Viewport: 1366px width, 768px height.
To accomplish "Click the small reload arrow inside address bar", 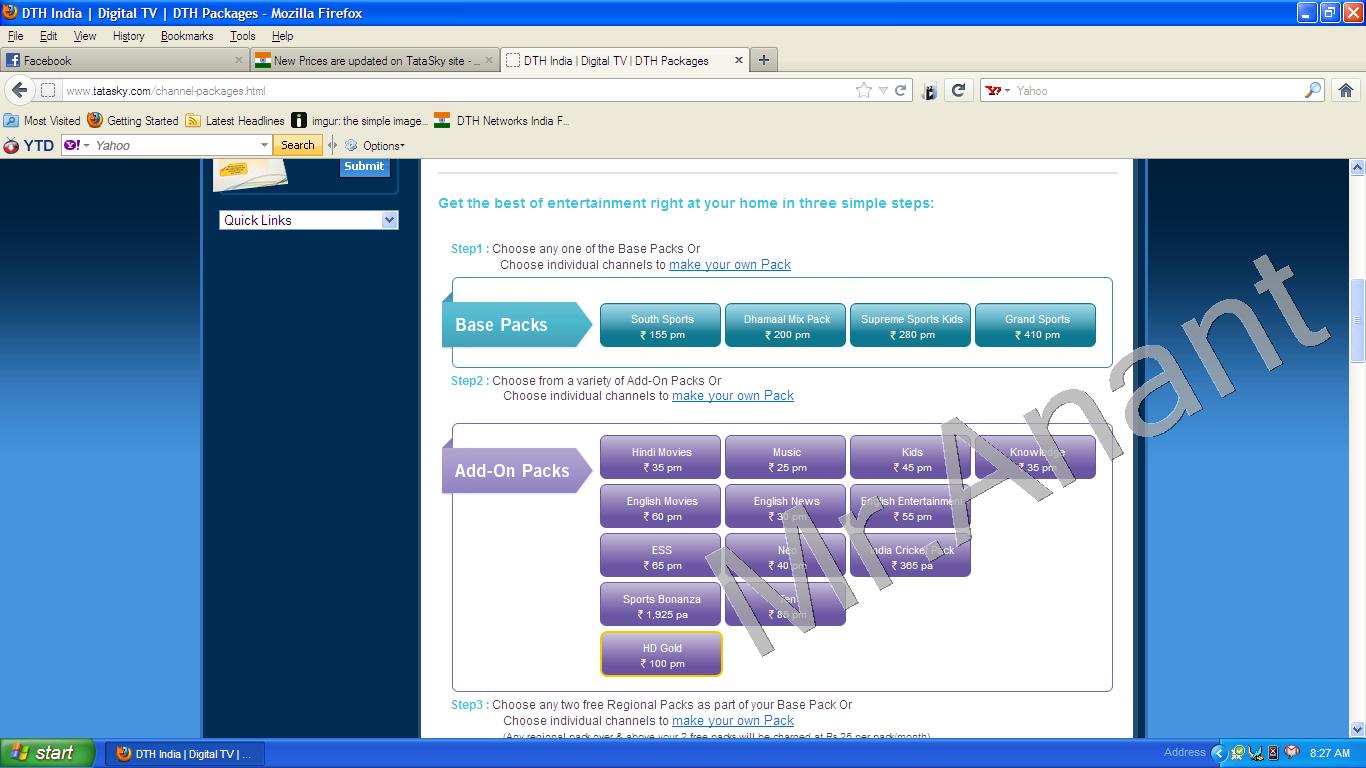I will 900,90.
